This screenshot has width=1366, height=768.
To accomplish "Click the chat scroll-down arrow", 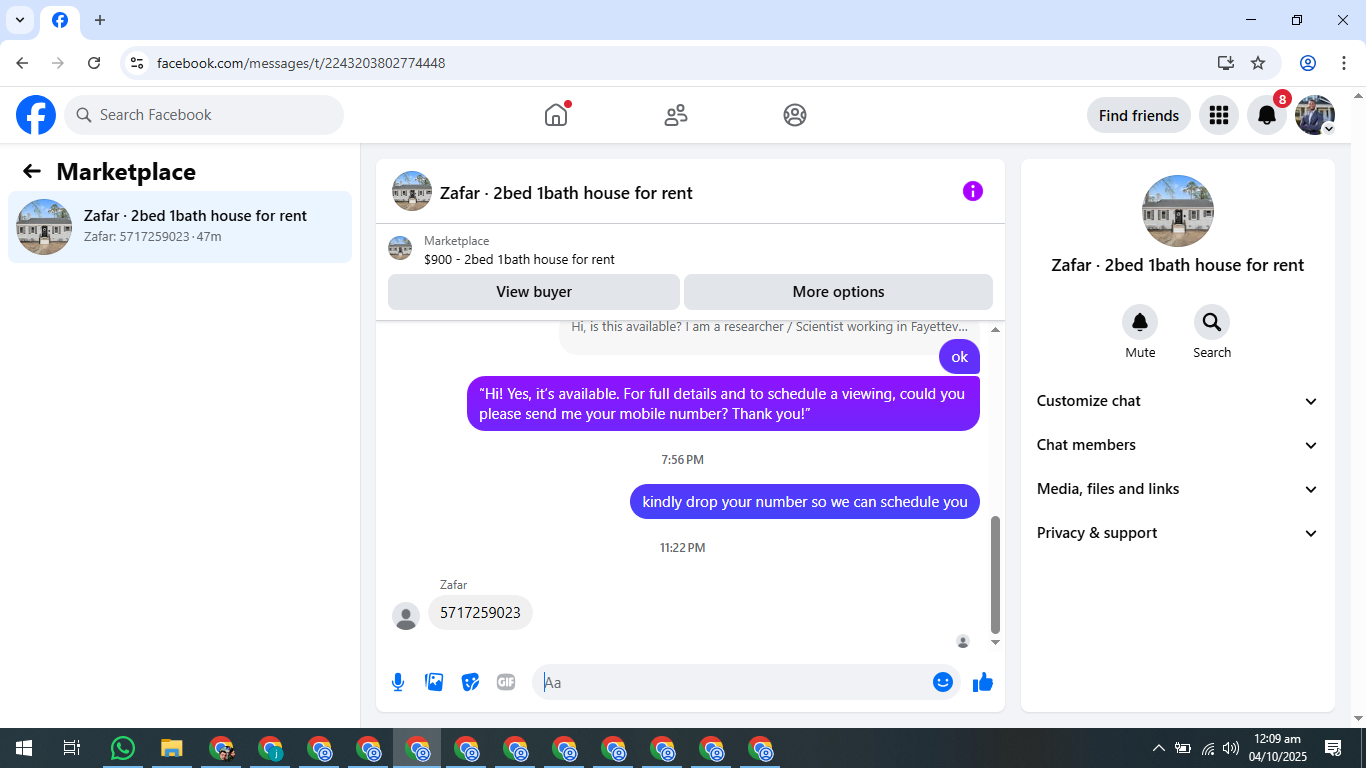I will point(995,642).
